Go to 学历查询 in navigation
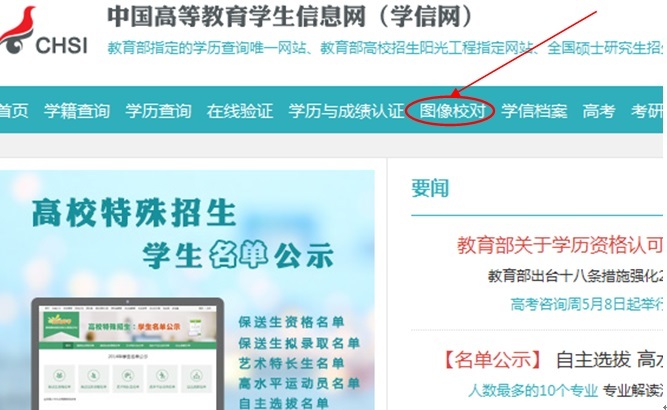Screen dimensions: 667x410 [158, 111]
